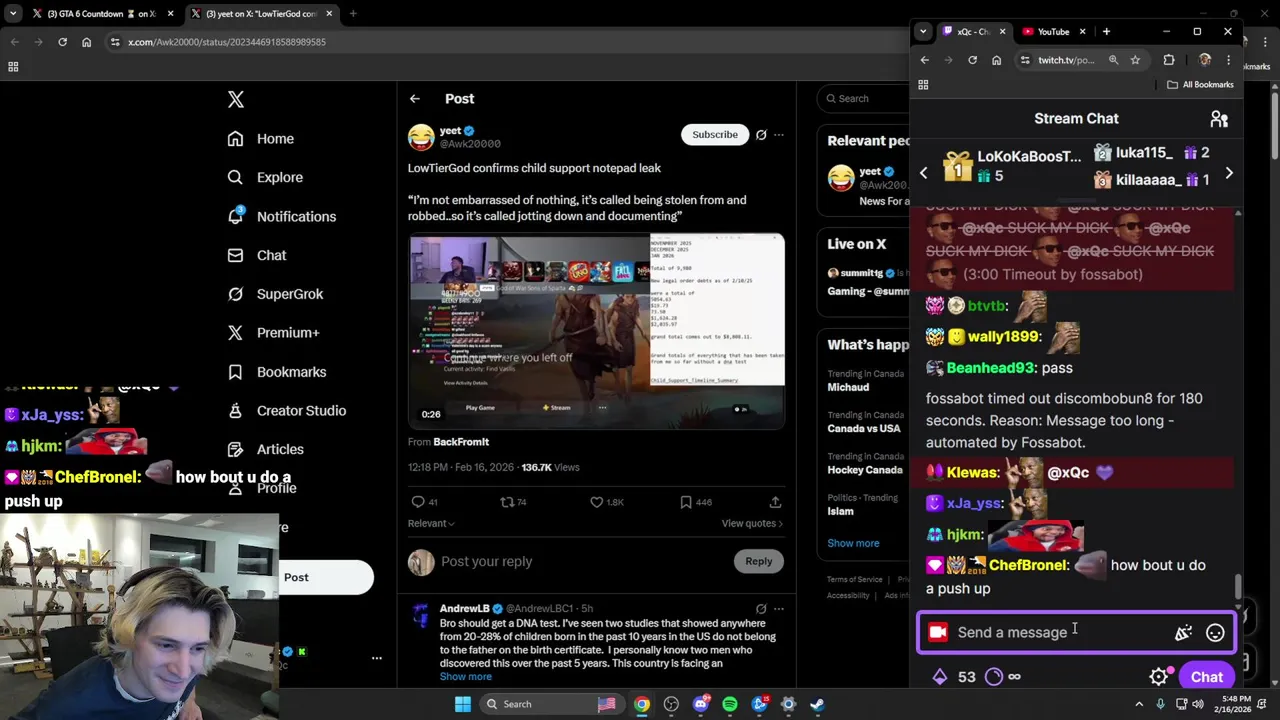The image size is (1280, 720).
Task: Click the x.com address bar
Action: click(500, 42)
